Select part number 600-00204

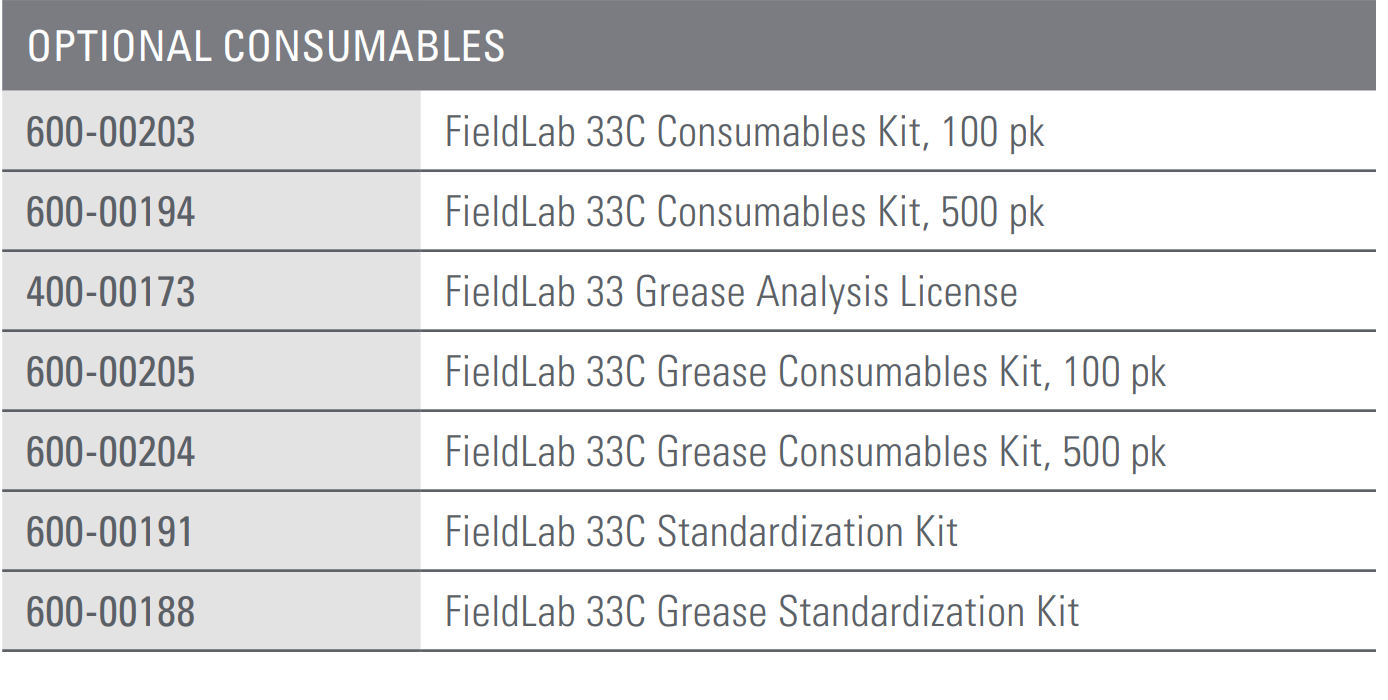[111, 452]
